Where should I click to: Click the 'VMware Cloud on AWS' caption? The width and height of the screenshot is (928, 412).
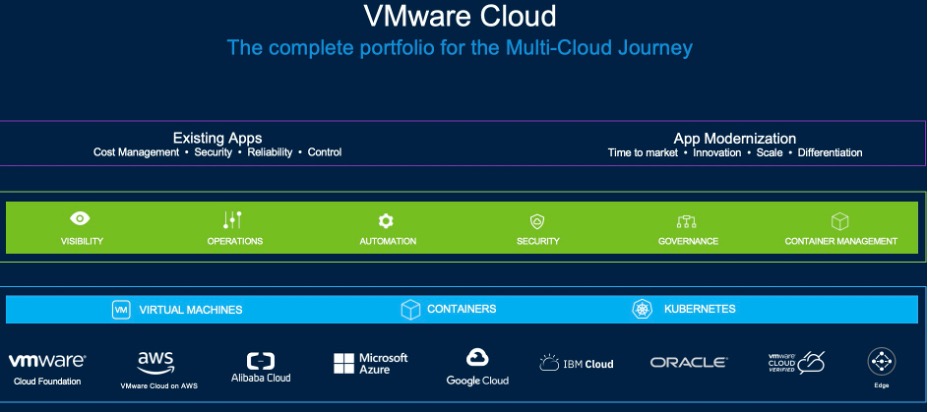159,386
